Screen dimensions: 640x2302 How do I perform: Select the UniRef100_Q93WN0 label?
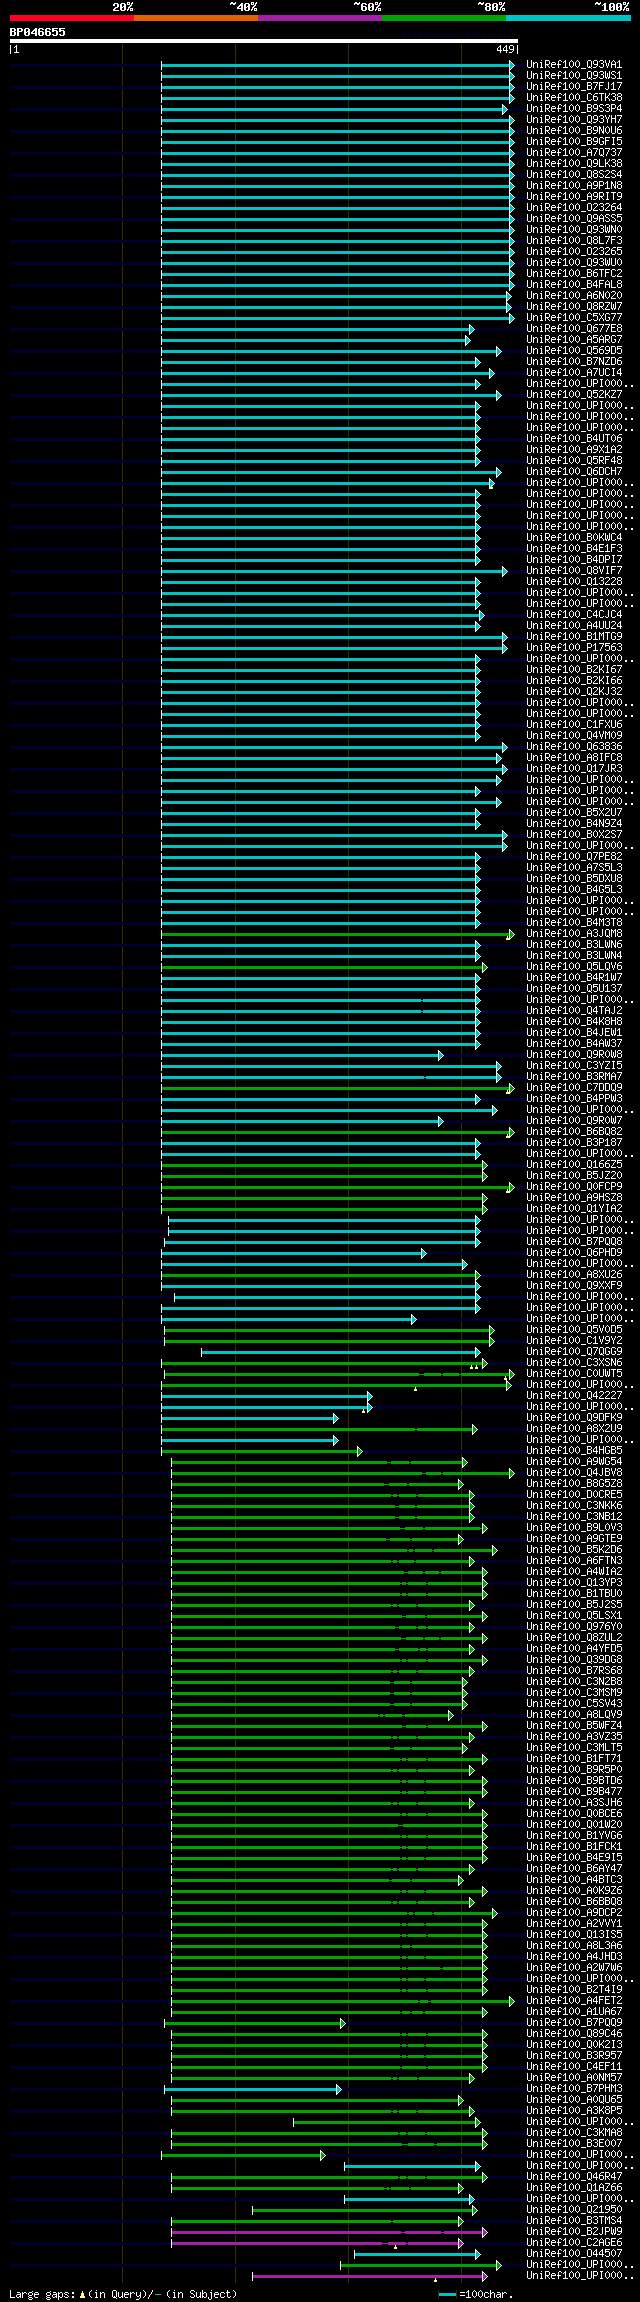tap(574, 230)
